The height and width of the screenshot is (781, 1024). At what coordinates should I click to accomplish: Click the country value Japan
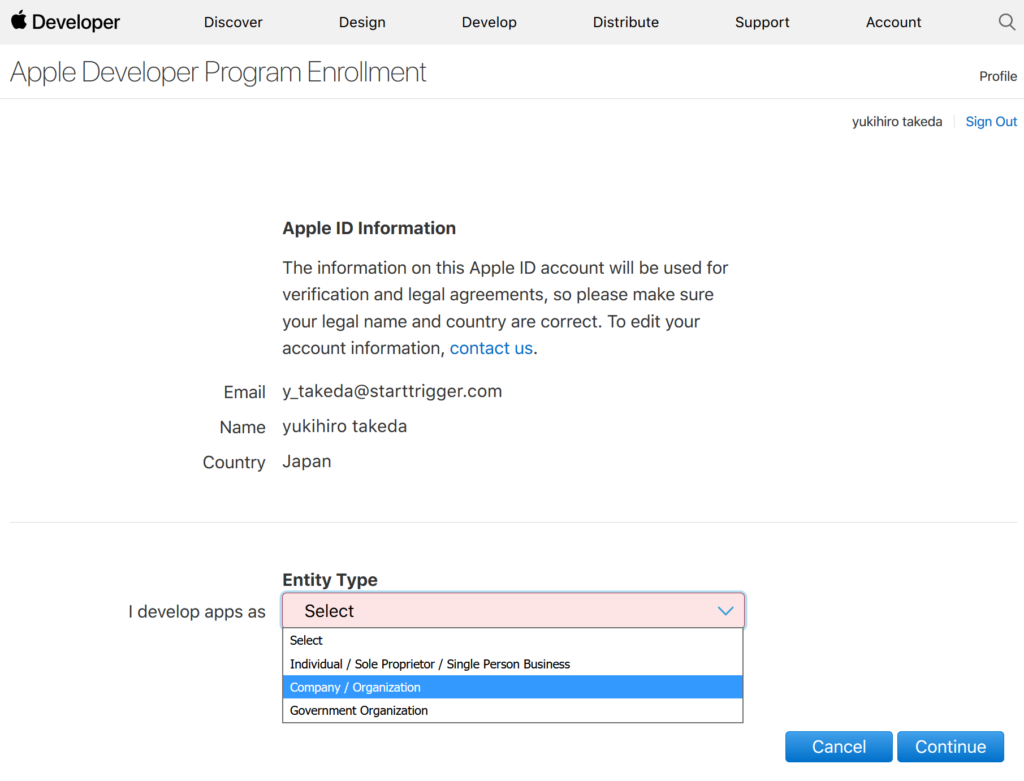[306, 462]
